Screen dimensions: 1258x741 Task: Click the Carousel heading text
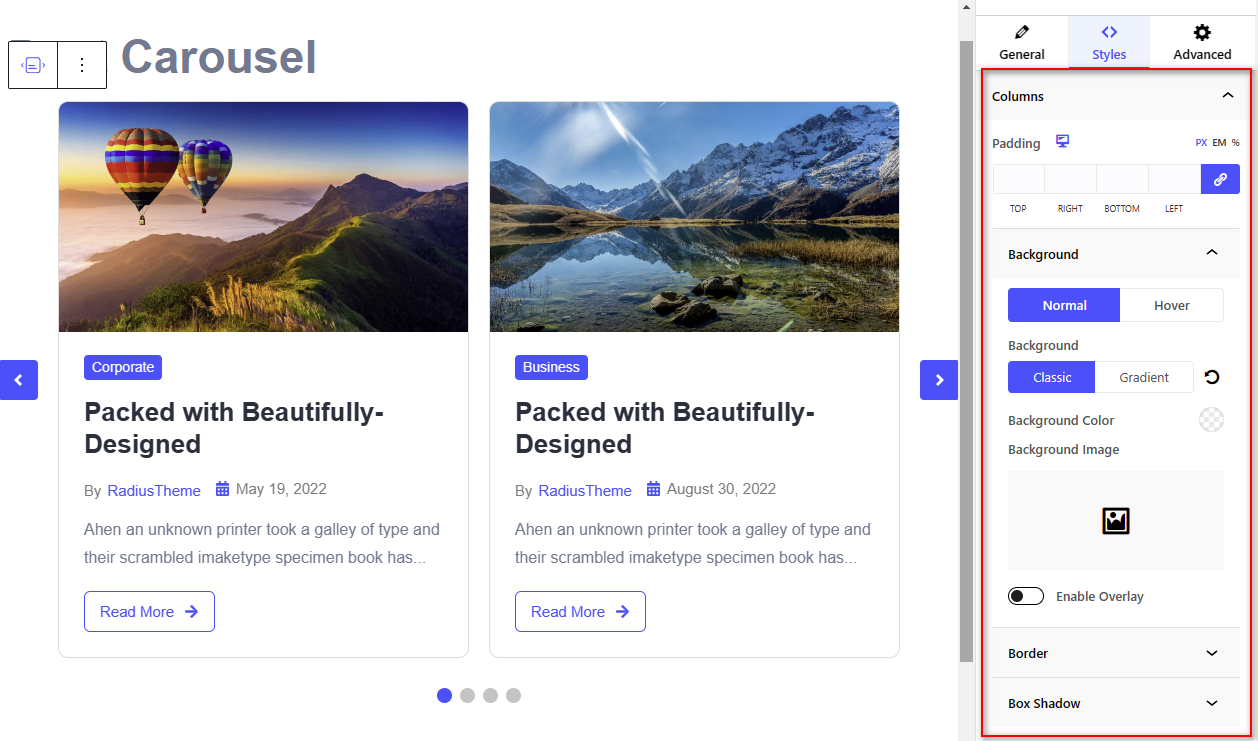[219, 57]
